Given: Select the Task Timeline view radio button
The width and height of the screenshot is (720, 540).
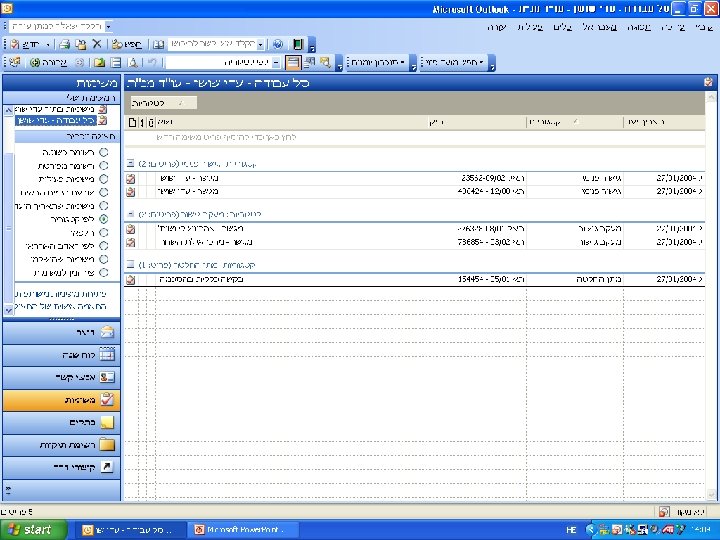Looking at the screenshot, I should pyautogui.click(x=104, y=273).
